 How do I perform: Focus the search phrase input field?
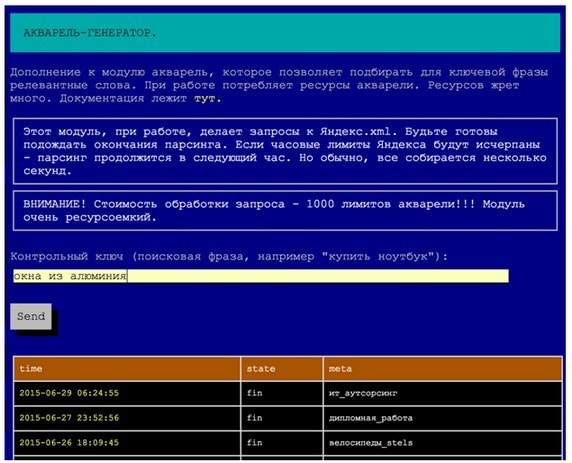coord(261,276)
